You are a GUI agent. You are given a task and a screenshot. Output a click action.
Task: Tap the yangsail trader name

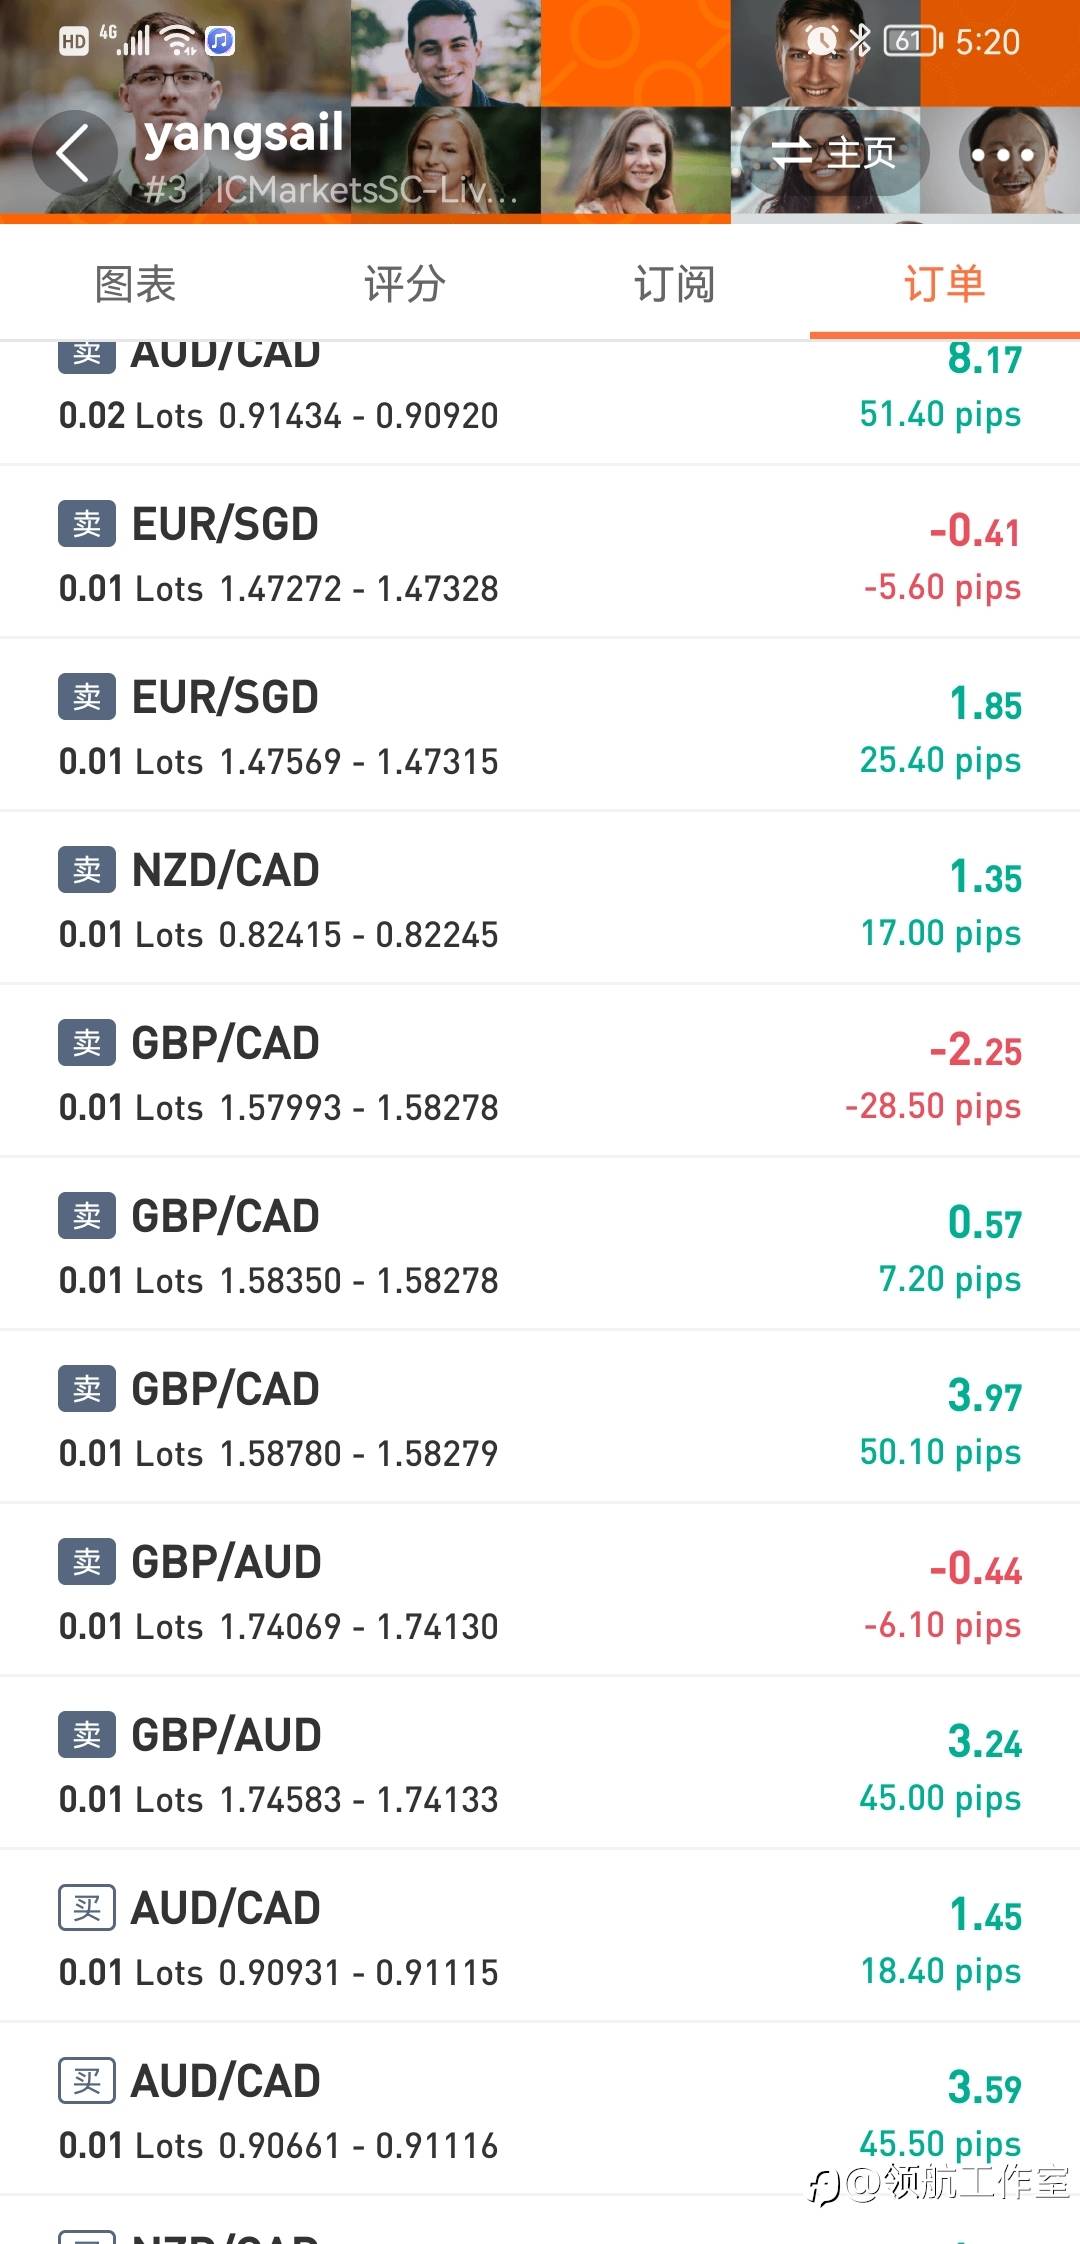[245, 134]
